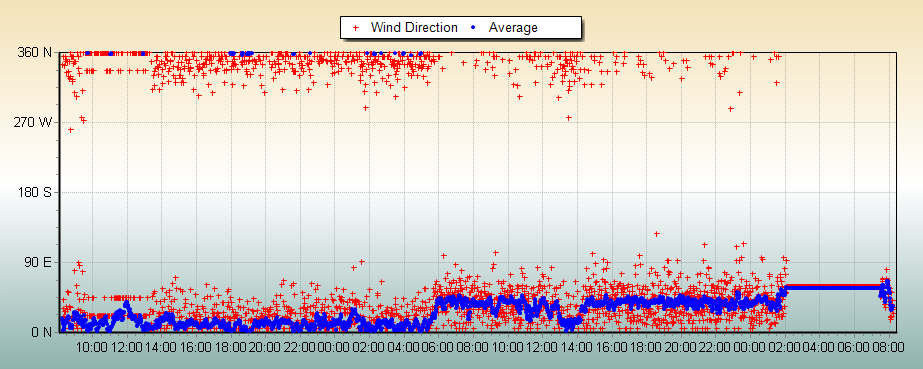Click the 180 S axis label
Viewport: 923px width, 369px height.
tap(35, 192)
